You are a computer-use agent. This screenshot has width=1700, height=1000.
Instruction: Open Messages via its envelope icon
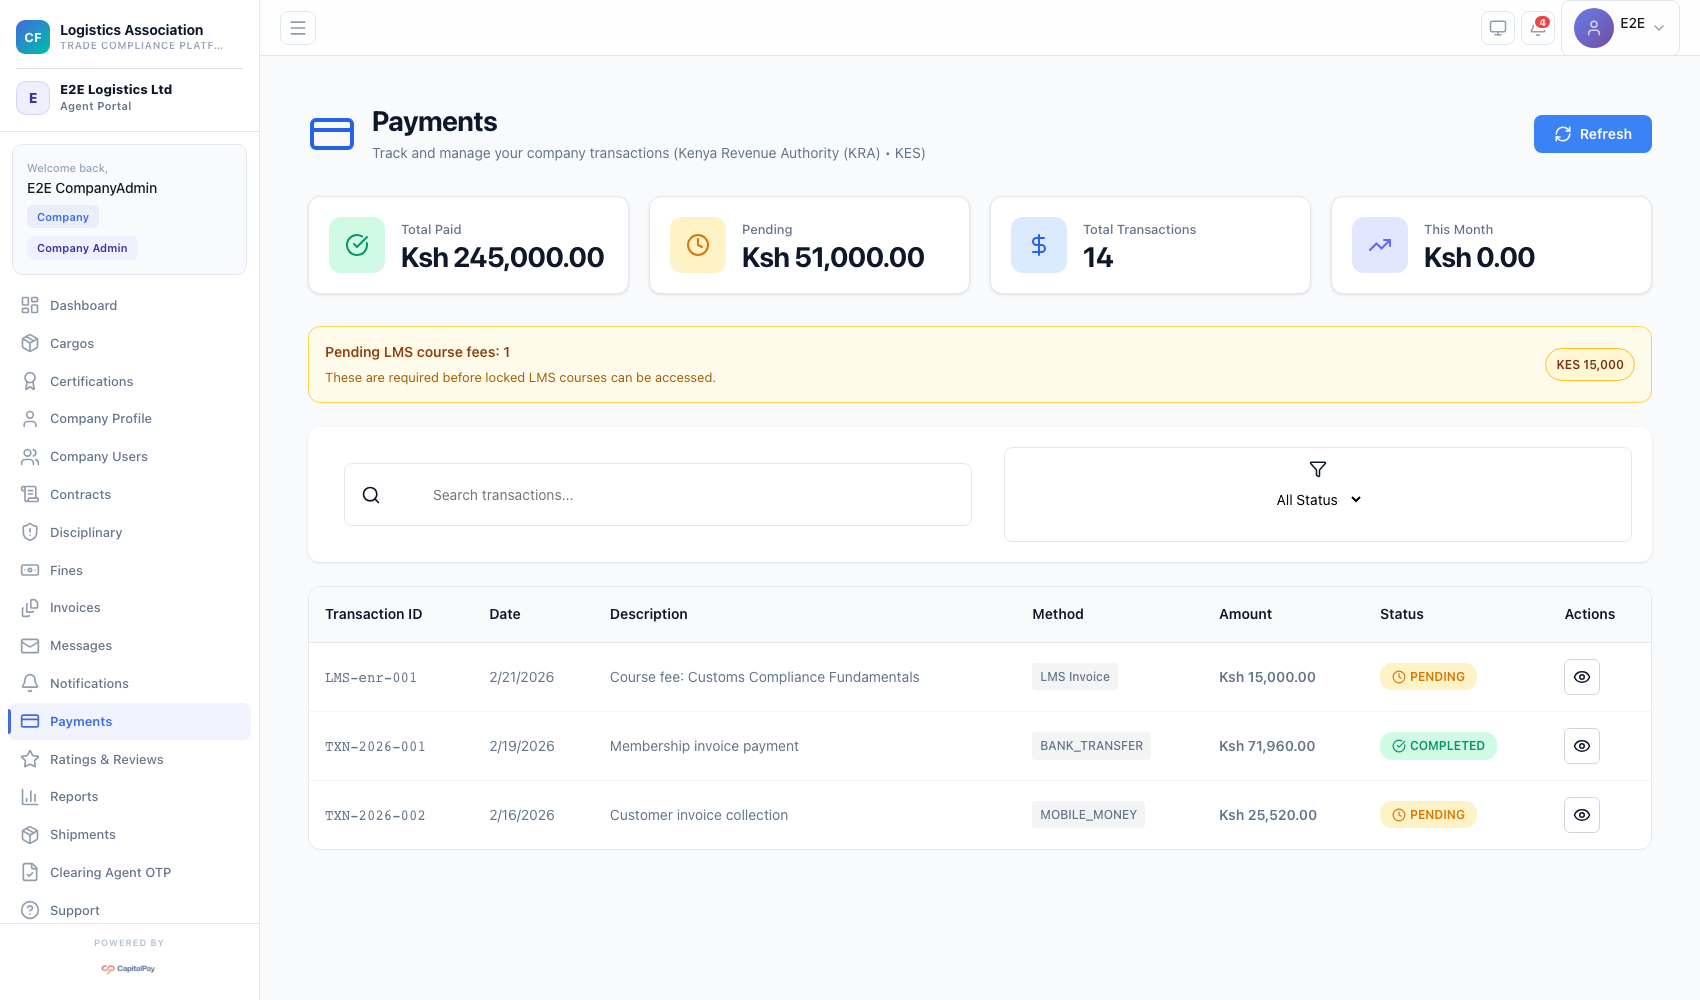tap(30, 645)
